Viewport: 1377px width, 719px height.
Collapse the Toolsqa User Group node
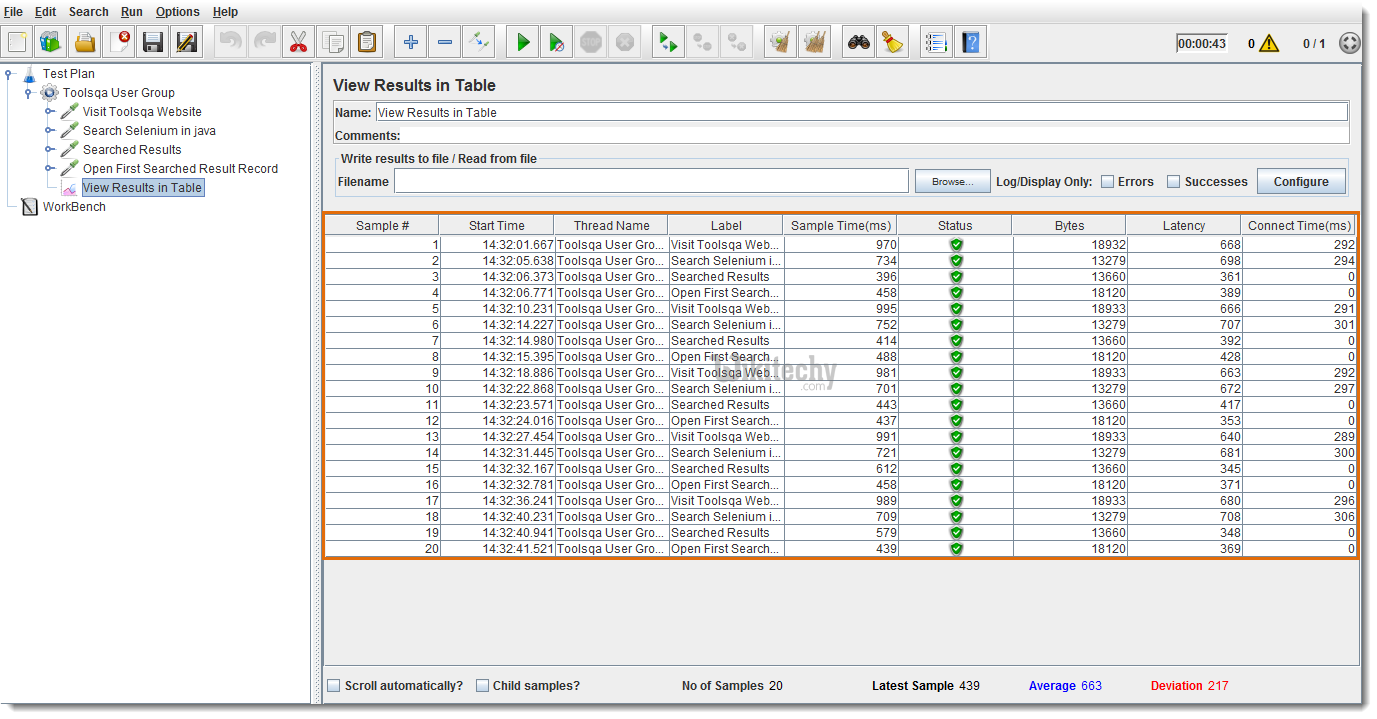click(29, 92)
